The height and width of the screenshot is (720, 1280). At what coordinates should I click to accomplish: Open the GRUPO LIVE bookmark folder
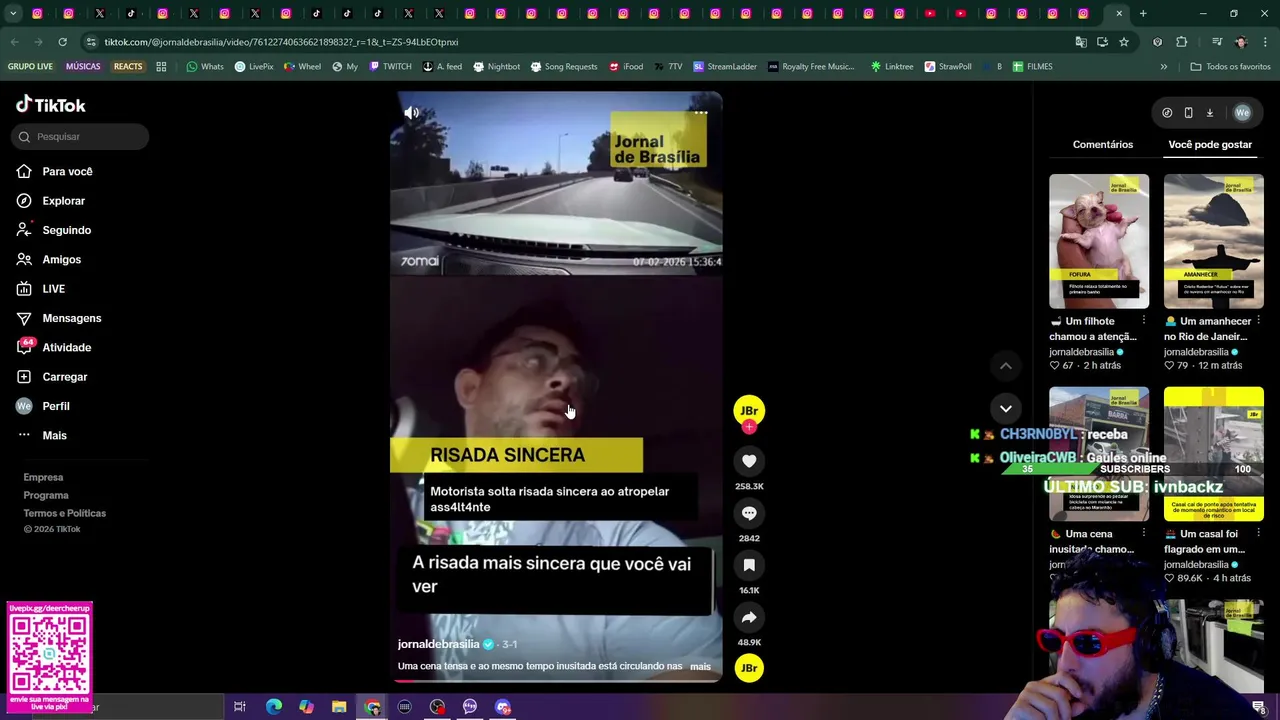pos(30,67)
